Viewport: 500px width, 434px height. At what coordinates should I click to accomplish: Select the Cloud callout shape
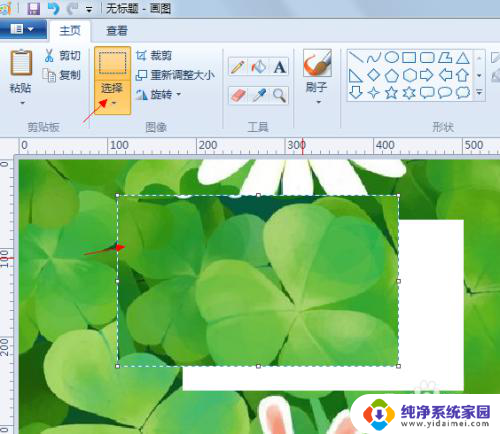[x=462, y=92]
